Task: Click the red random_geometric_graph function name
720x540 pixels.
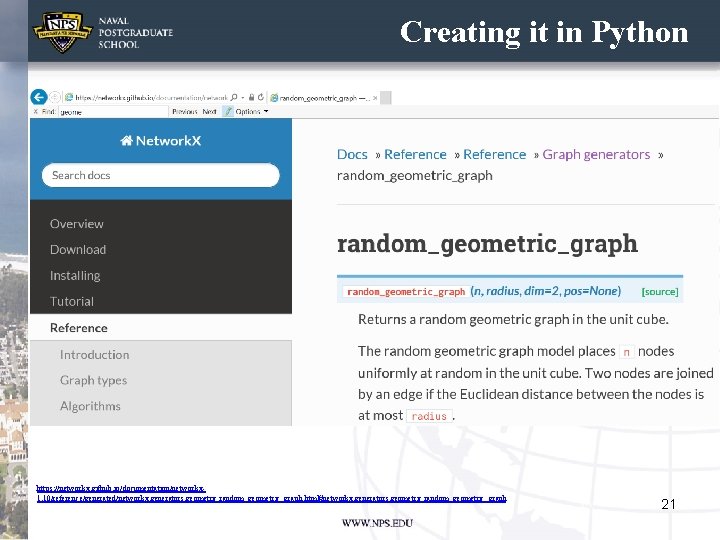Action: [406, 292]
